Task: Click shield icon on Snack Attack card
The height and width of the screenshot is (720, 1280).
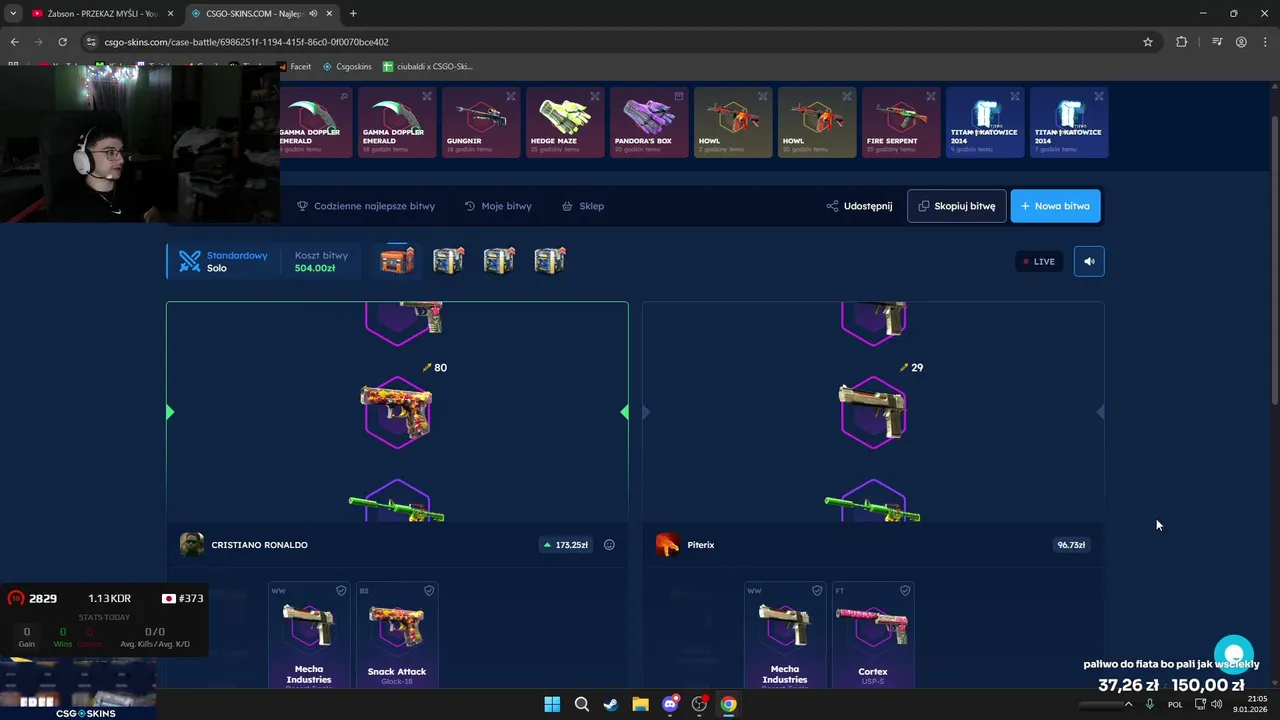Action: click(x=429, y=591)
